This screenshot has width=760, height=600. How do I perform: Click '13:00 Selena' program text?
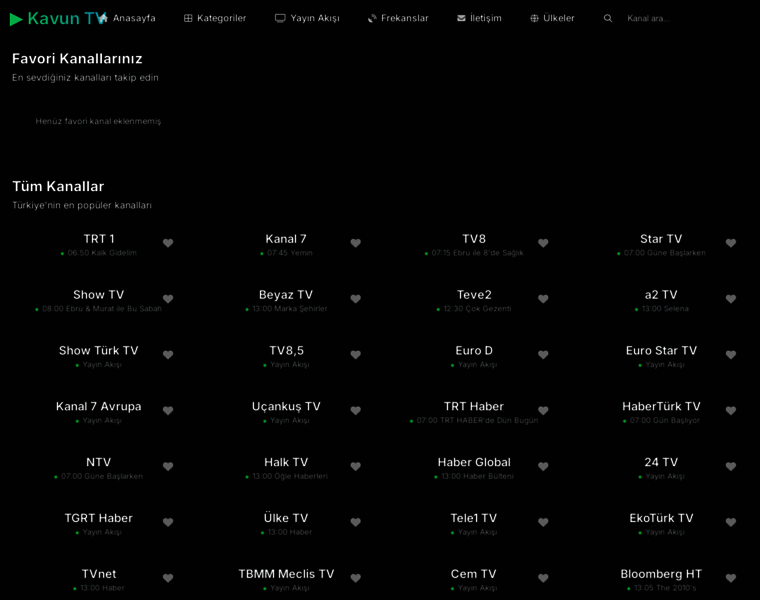click(x=665, y=309)
